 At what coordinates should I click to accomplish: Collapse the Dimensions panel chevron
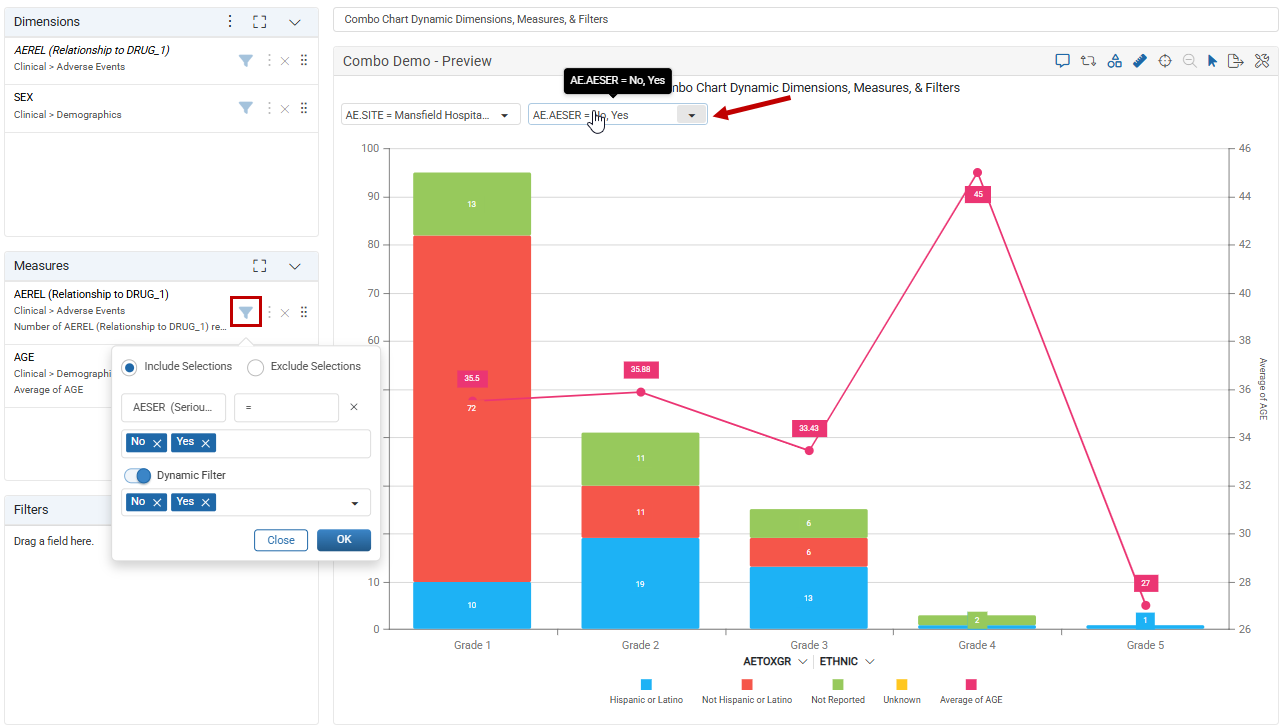[x=295, y=21]
